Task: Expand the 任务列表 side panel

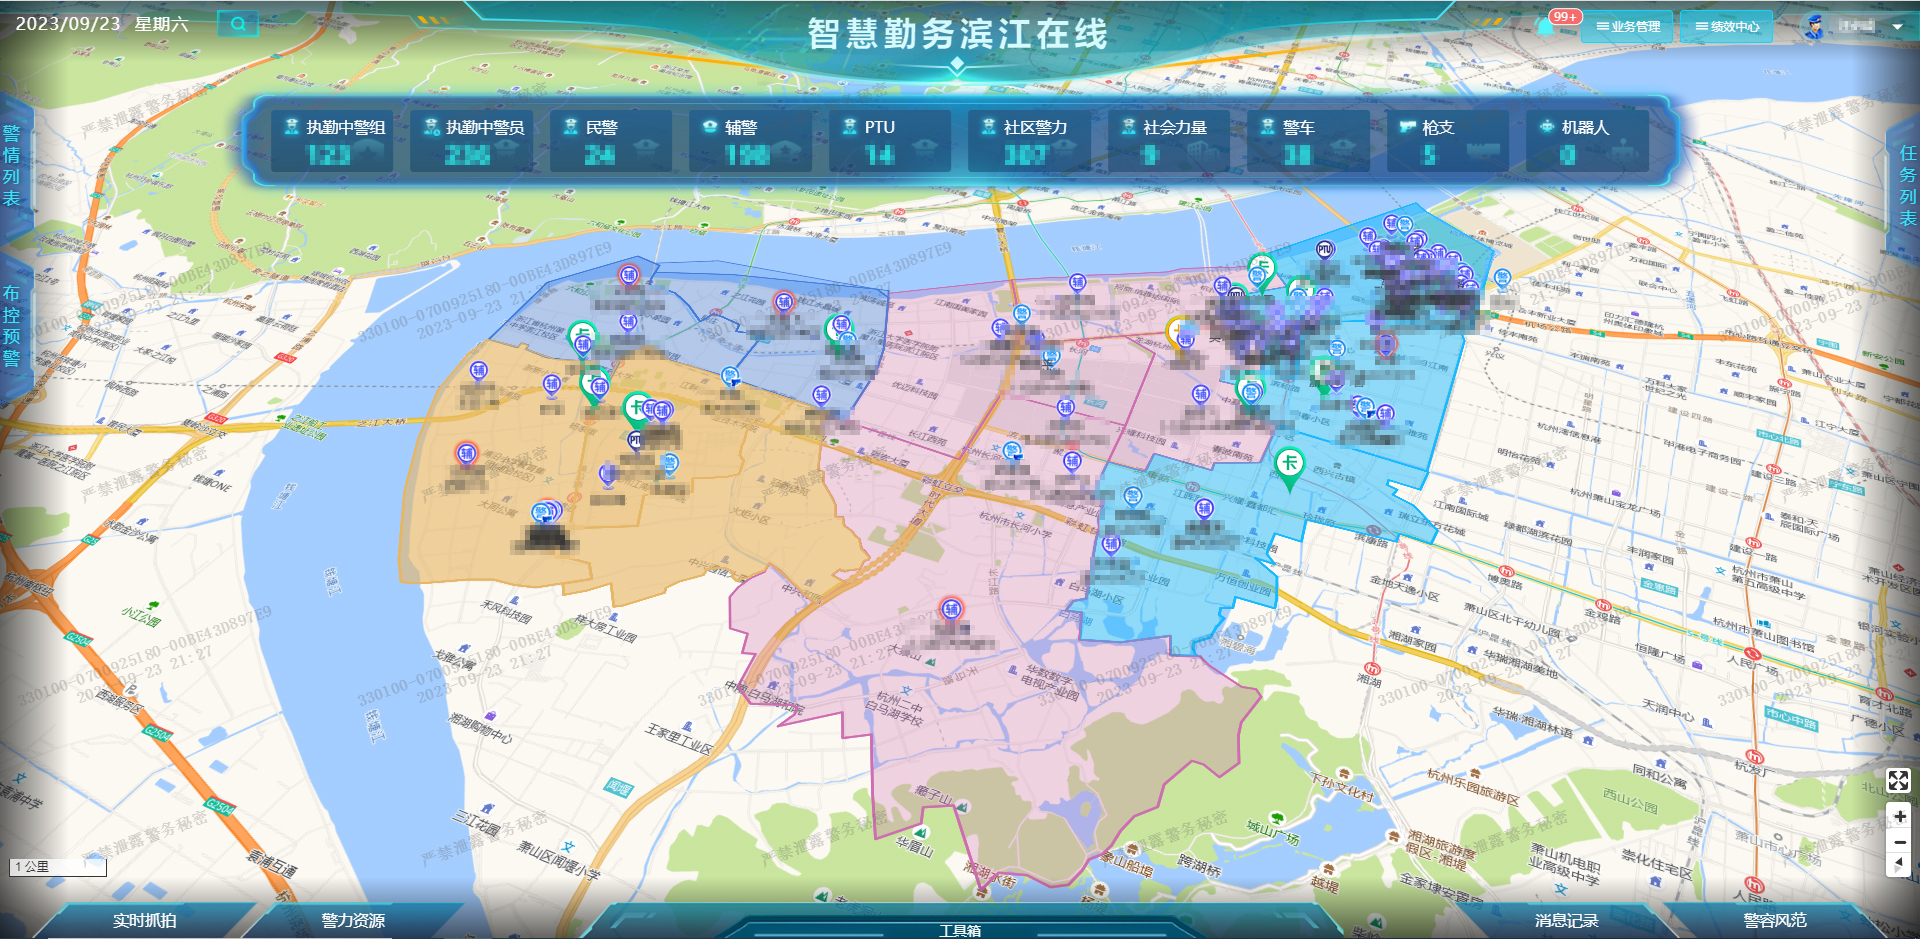Action: (1907, 186)
